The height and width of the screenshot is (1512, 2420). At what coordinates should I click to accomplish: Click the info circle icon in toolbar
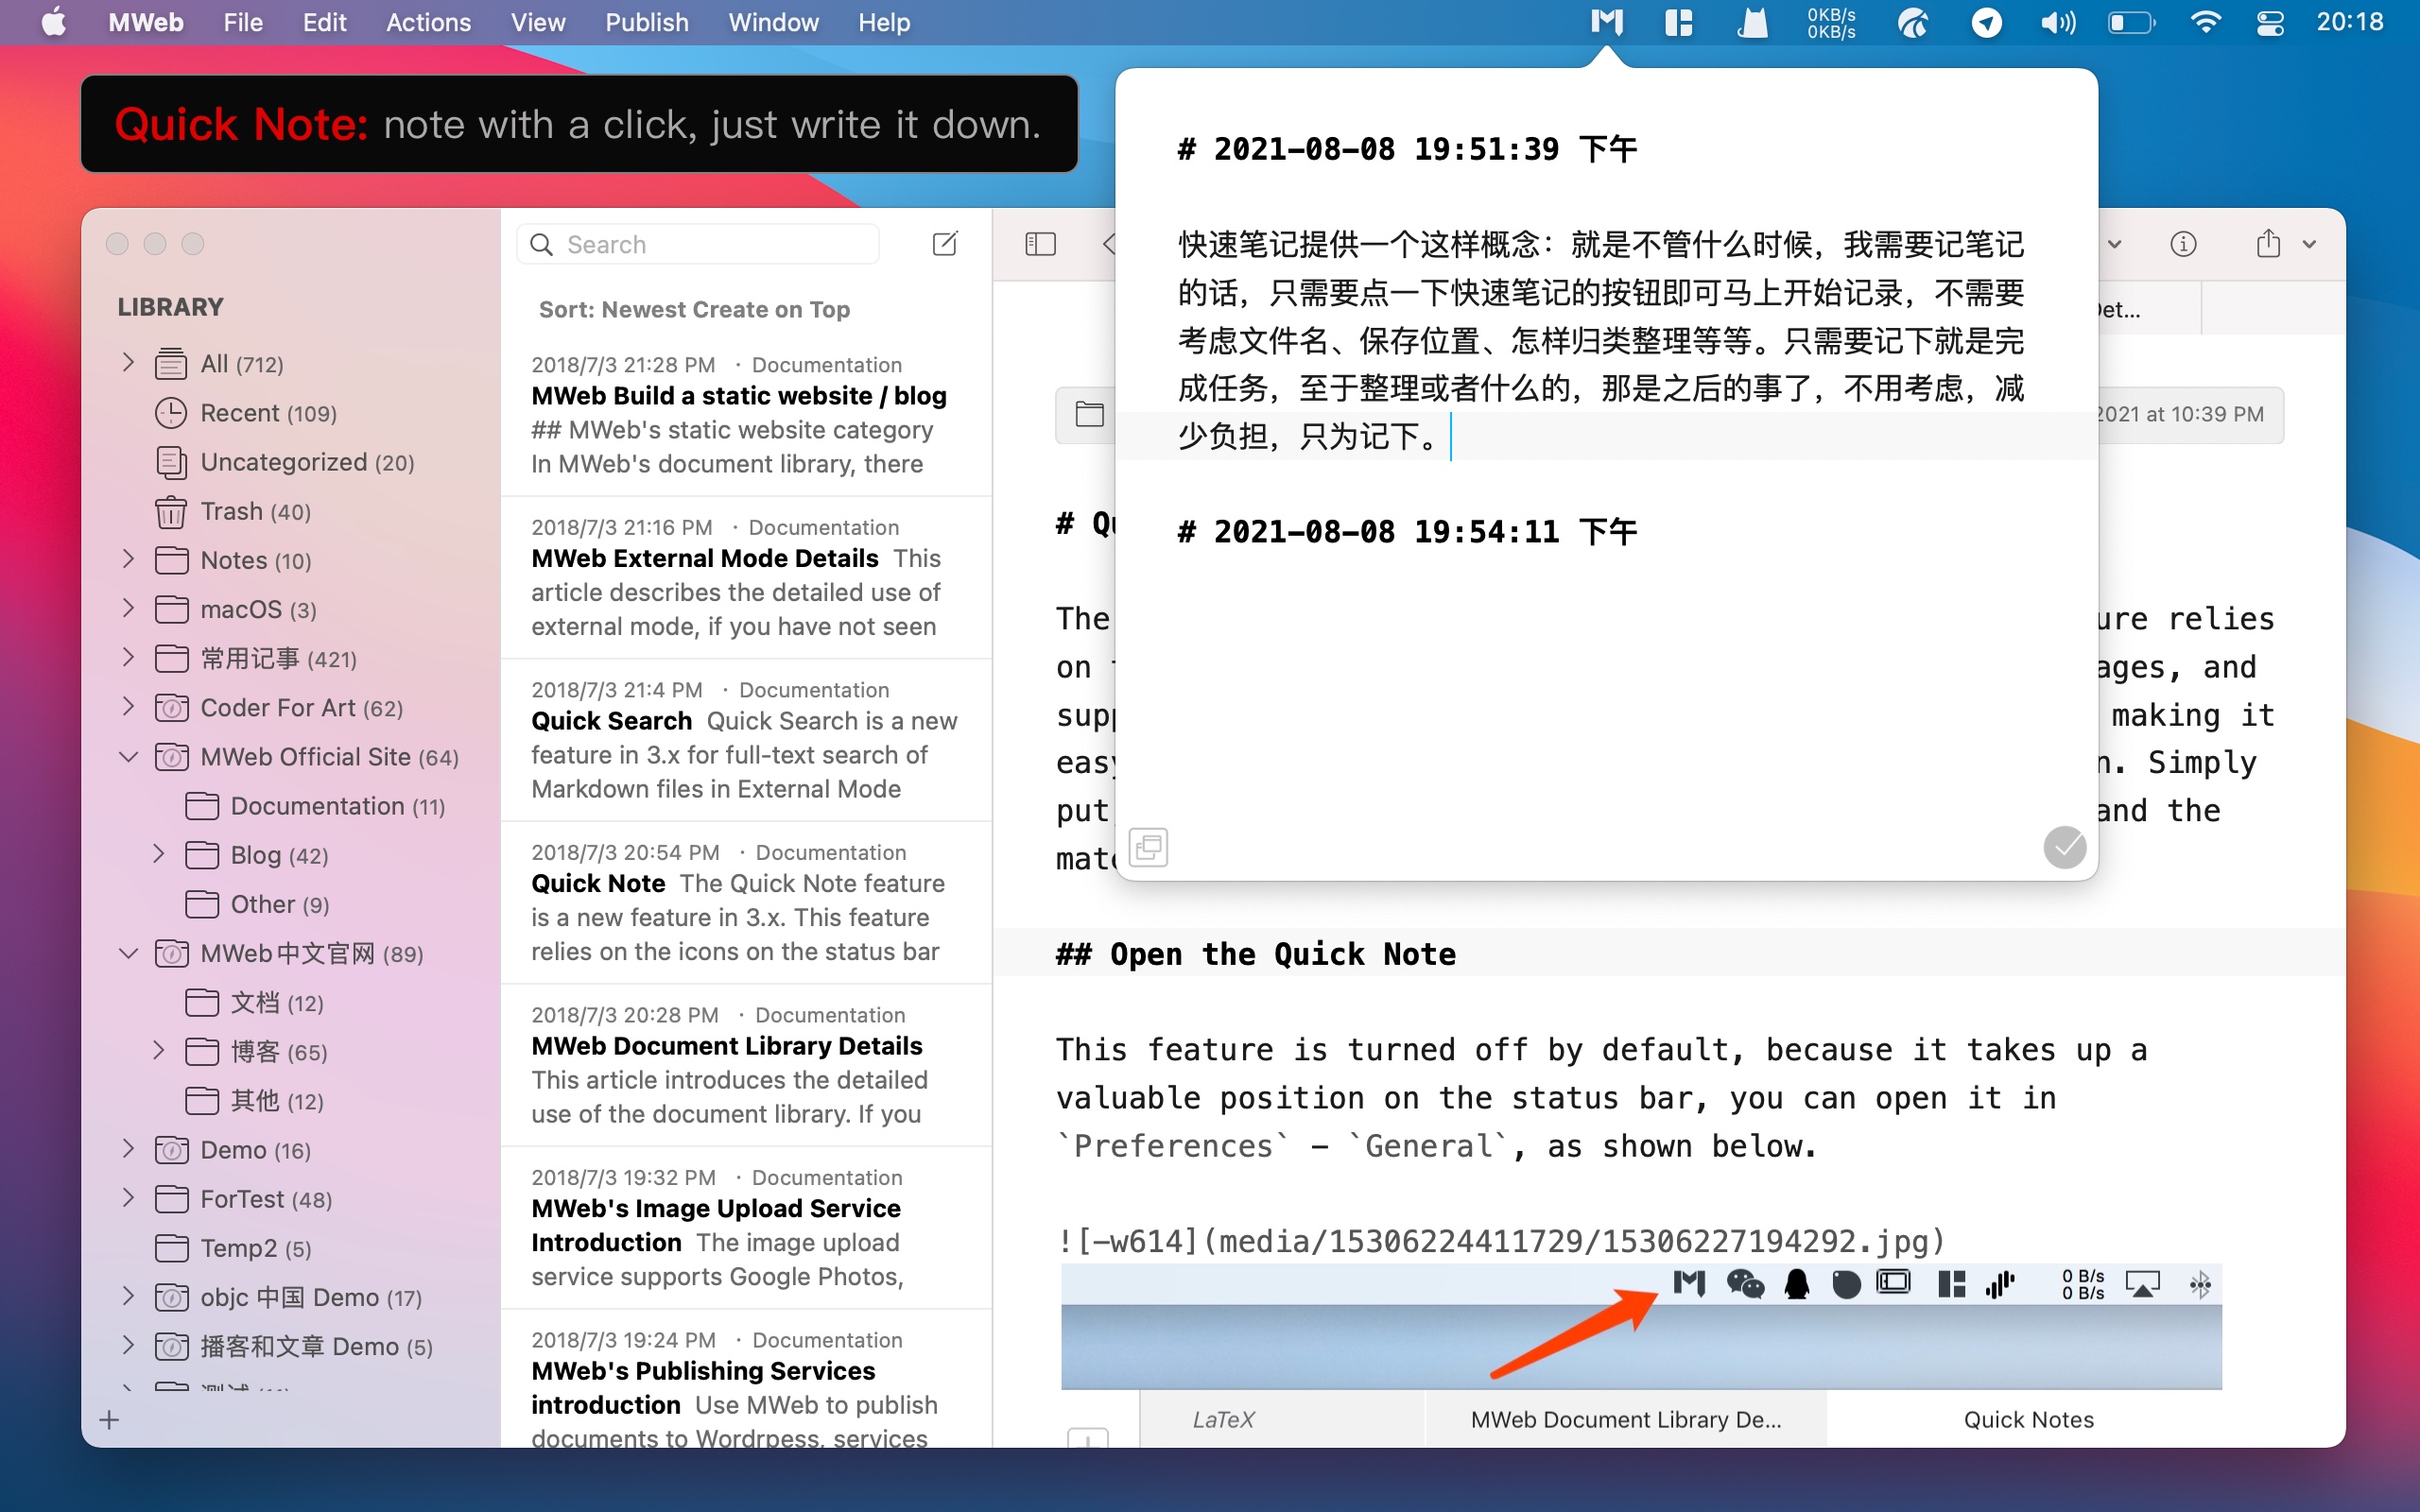tap(2183, 244)
